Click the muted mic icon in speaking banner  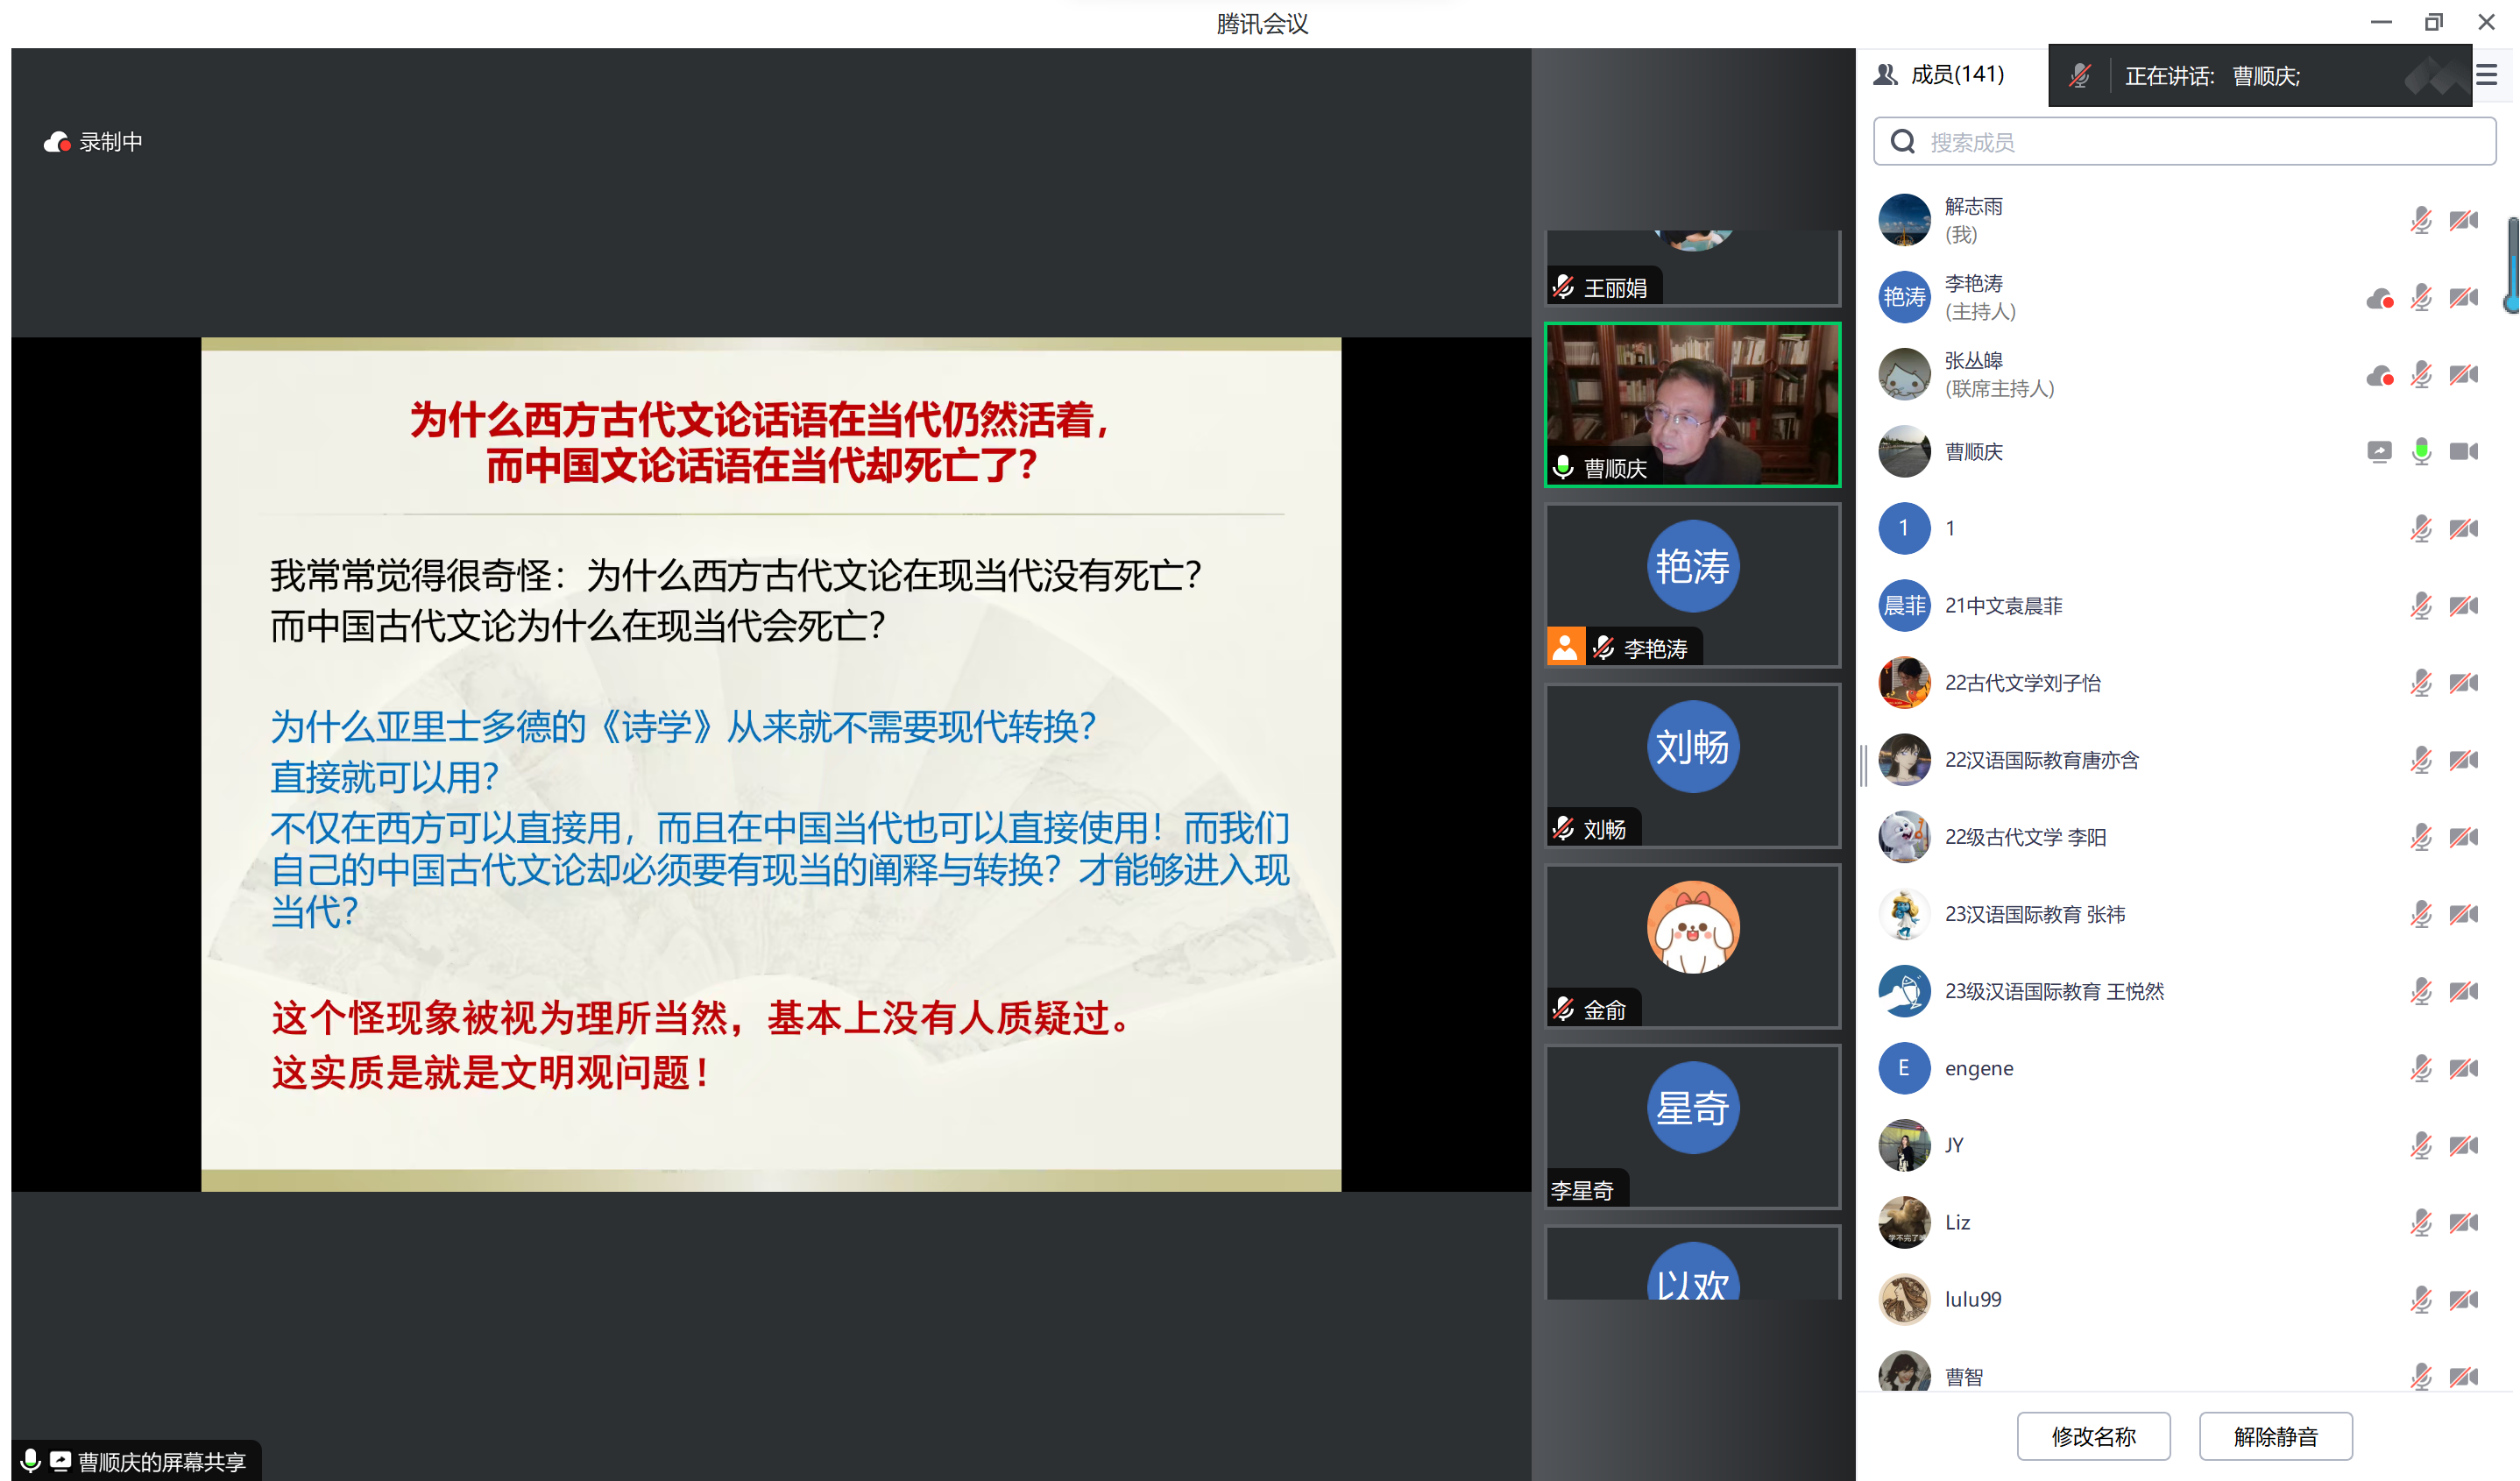(x=2080, y=76)
